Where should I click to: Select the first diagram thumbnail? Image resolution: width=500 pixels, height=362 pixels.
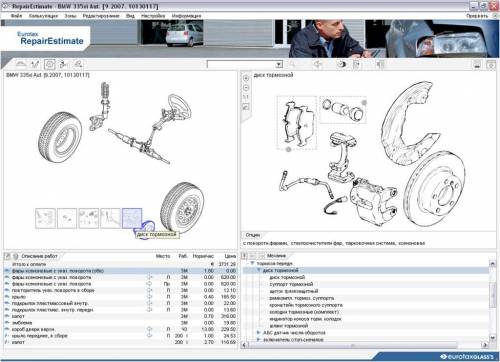(45, 218)
